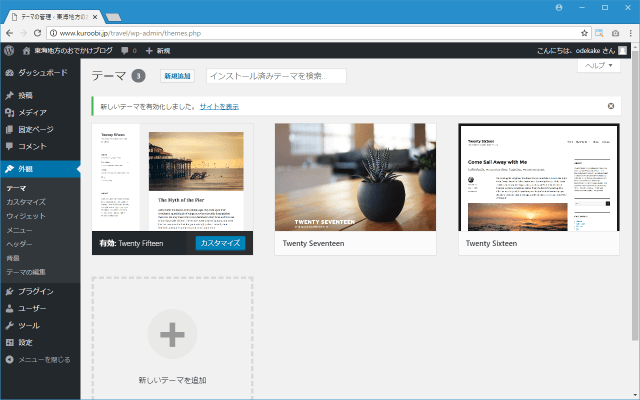Close the テーマの管理 browser tab
This screenshot has width=640, height=400.
[x=95, y=17]
